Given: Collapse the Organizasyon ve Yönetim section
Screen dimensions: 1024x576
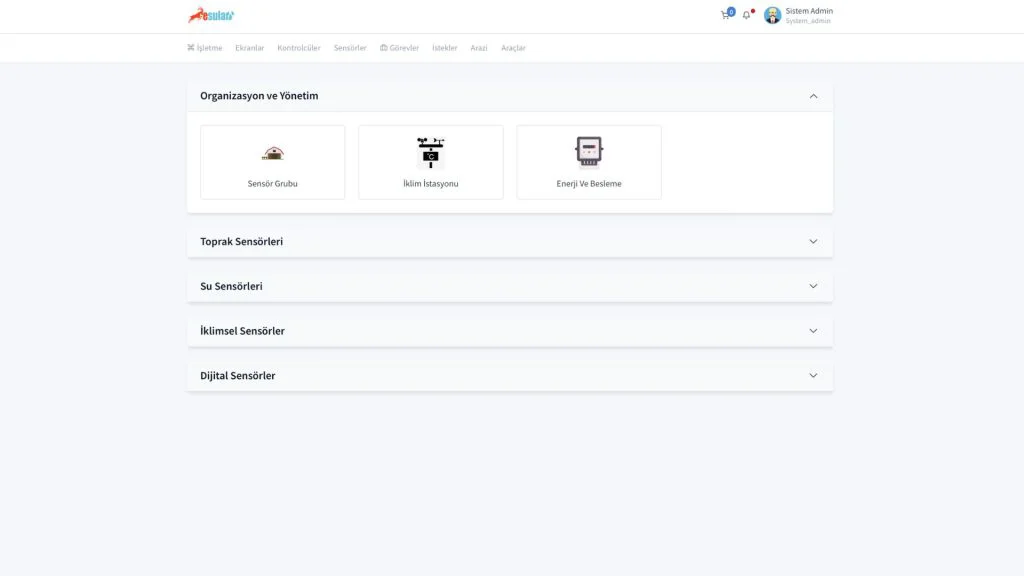Looking at the screenshot, I should (813, 96).
